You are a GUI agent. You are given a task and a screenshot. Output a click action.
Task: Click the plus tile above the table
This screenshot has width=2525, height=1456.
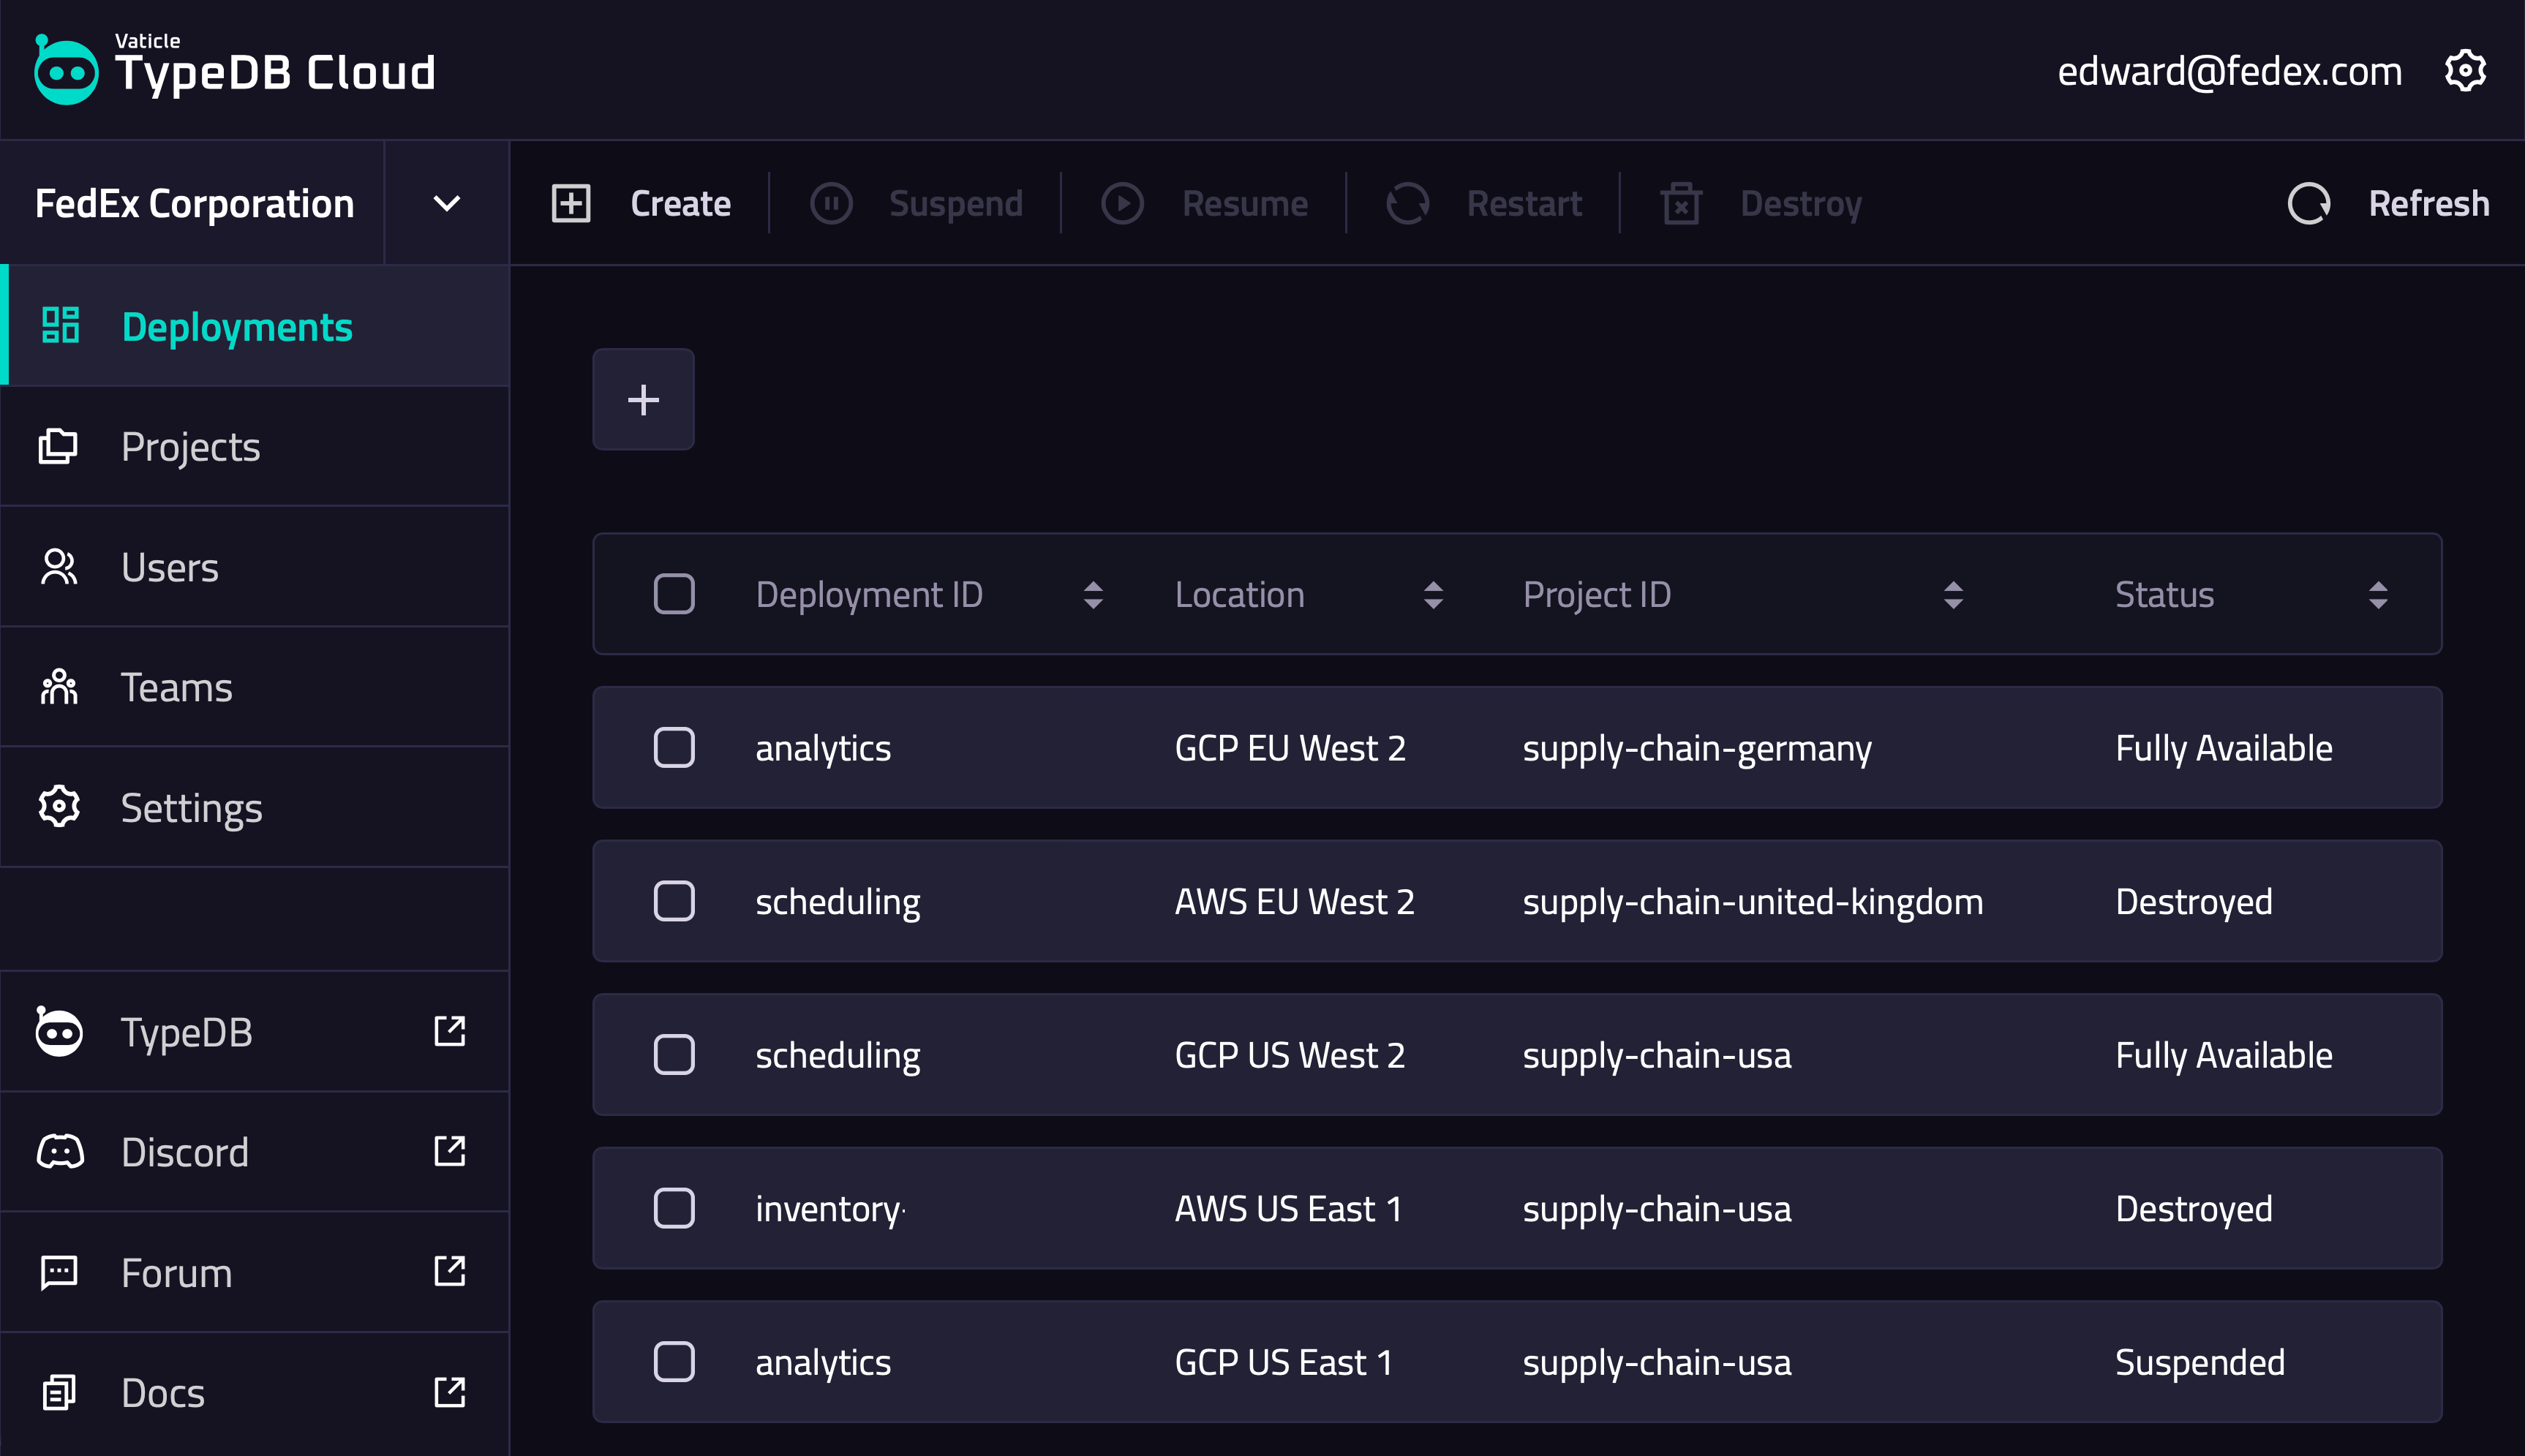tap(643, 400)
